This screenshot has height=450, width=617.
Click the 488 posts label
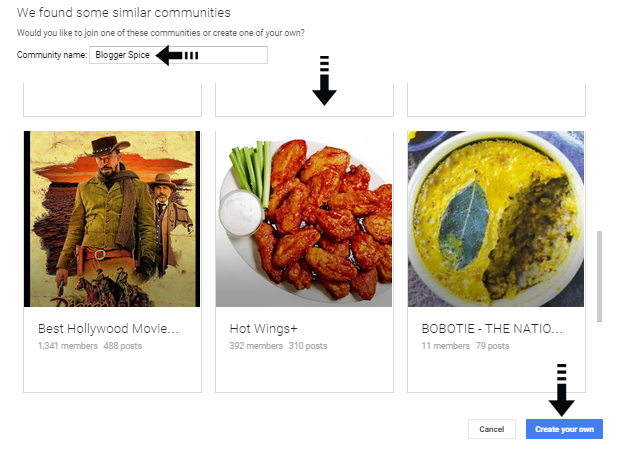click(123, 346)
